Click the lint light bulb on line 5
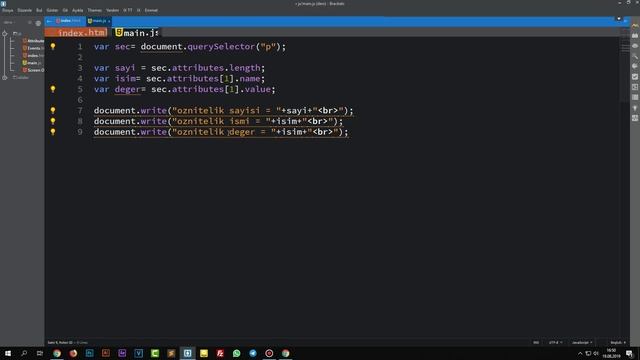This screenshot has width=640, height=360. [x=53, y=89]
